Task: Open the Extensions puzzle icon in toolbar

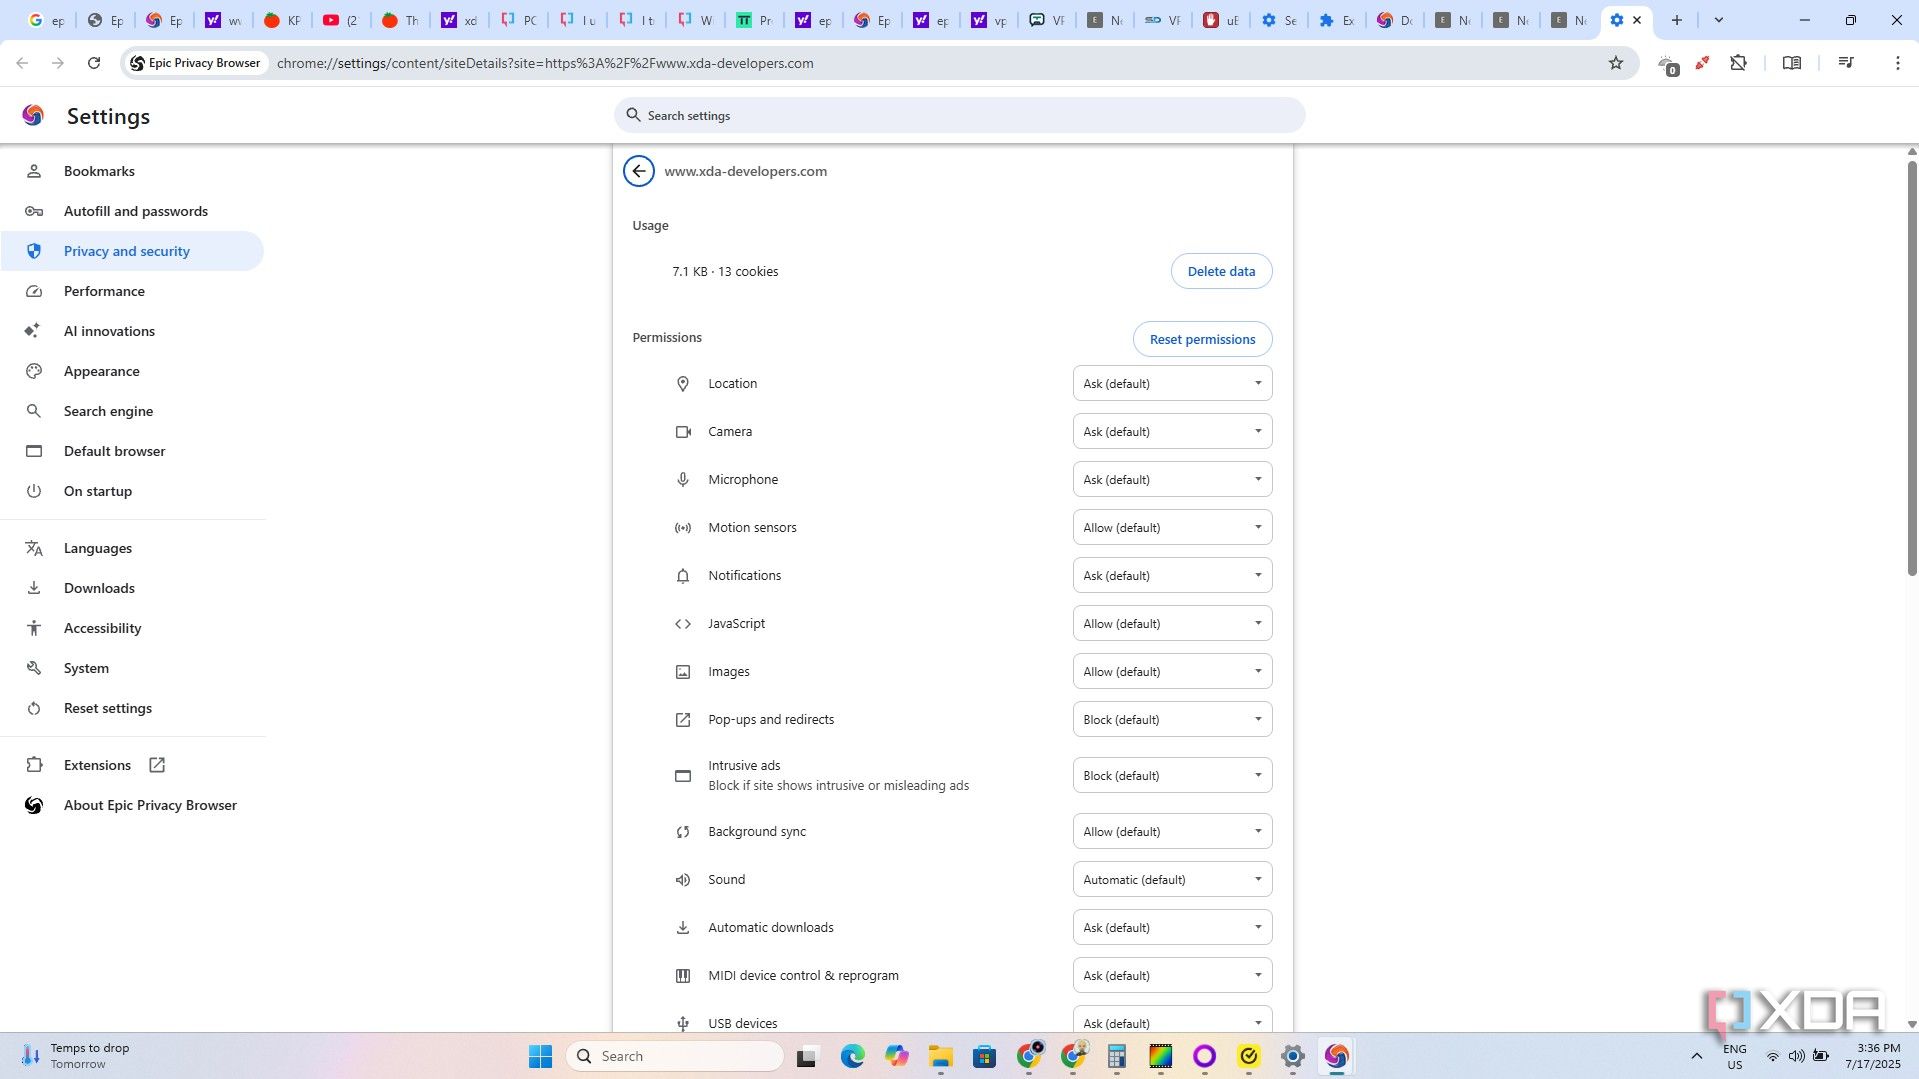Action: pyautogui.click(x=1739, y=63)
